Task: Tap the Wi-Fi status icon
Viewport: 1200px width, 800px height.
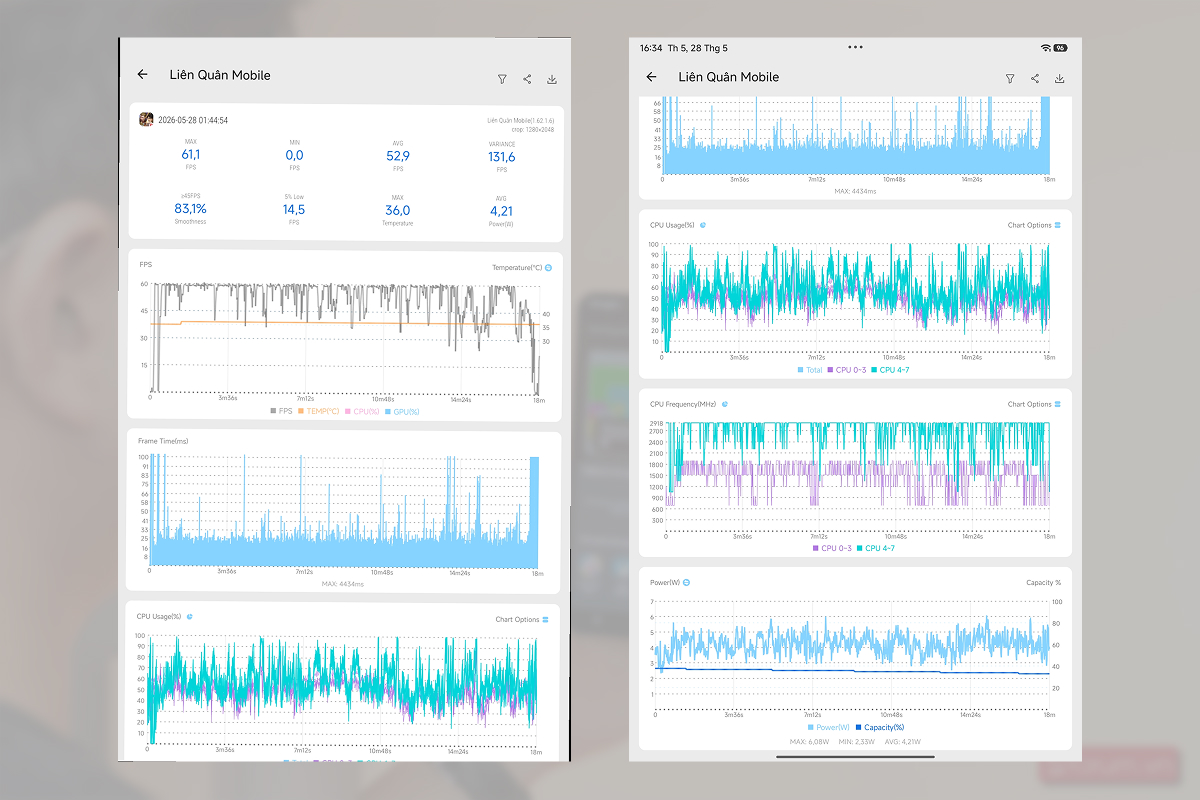Action: [x=1045, y=48]
